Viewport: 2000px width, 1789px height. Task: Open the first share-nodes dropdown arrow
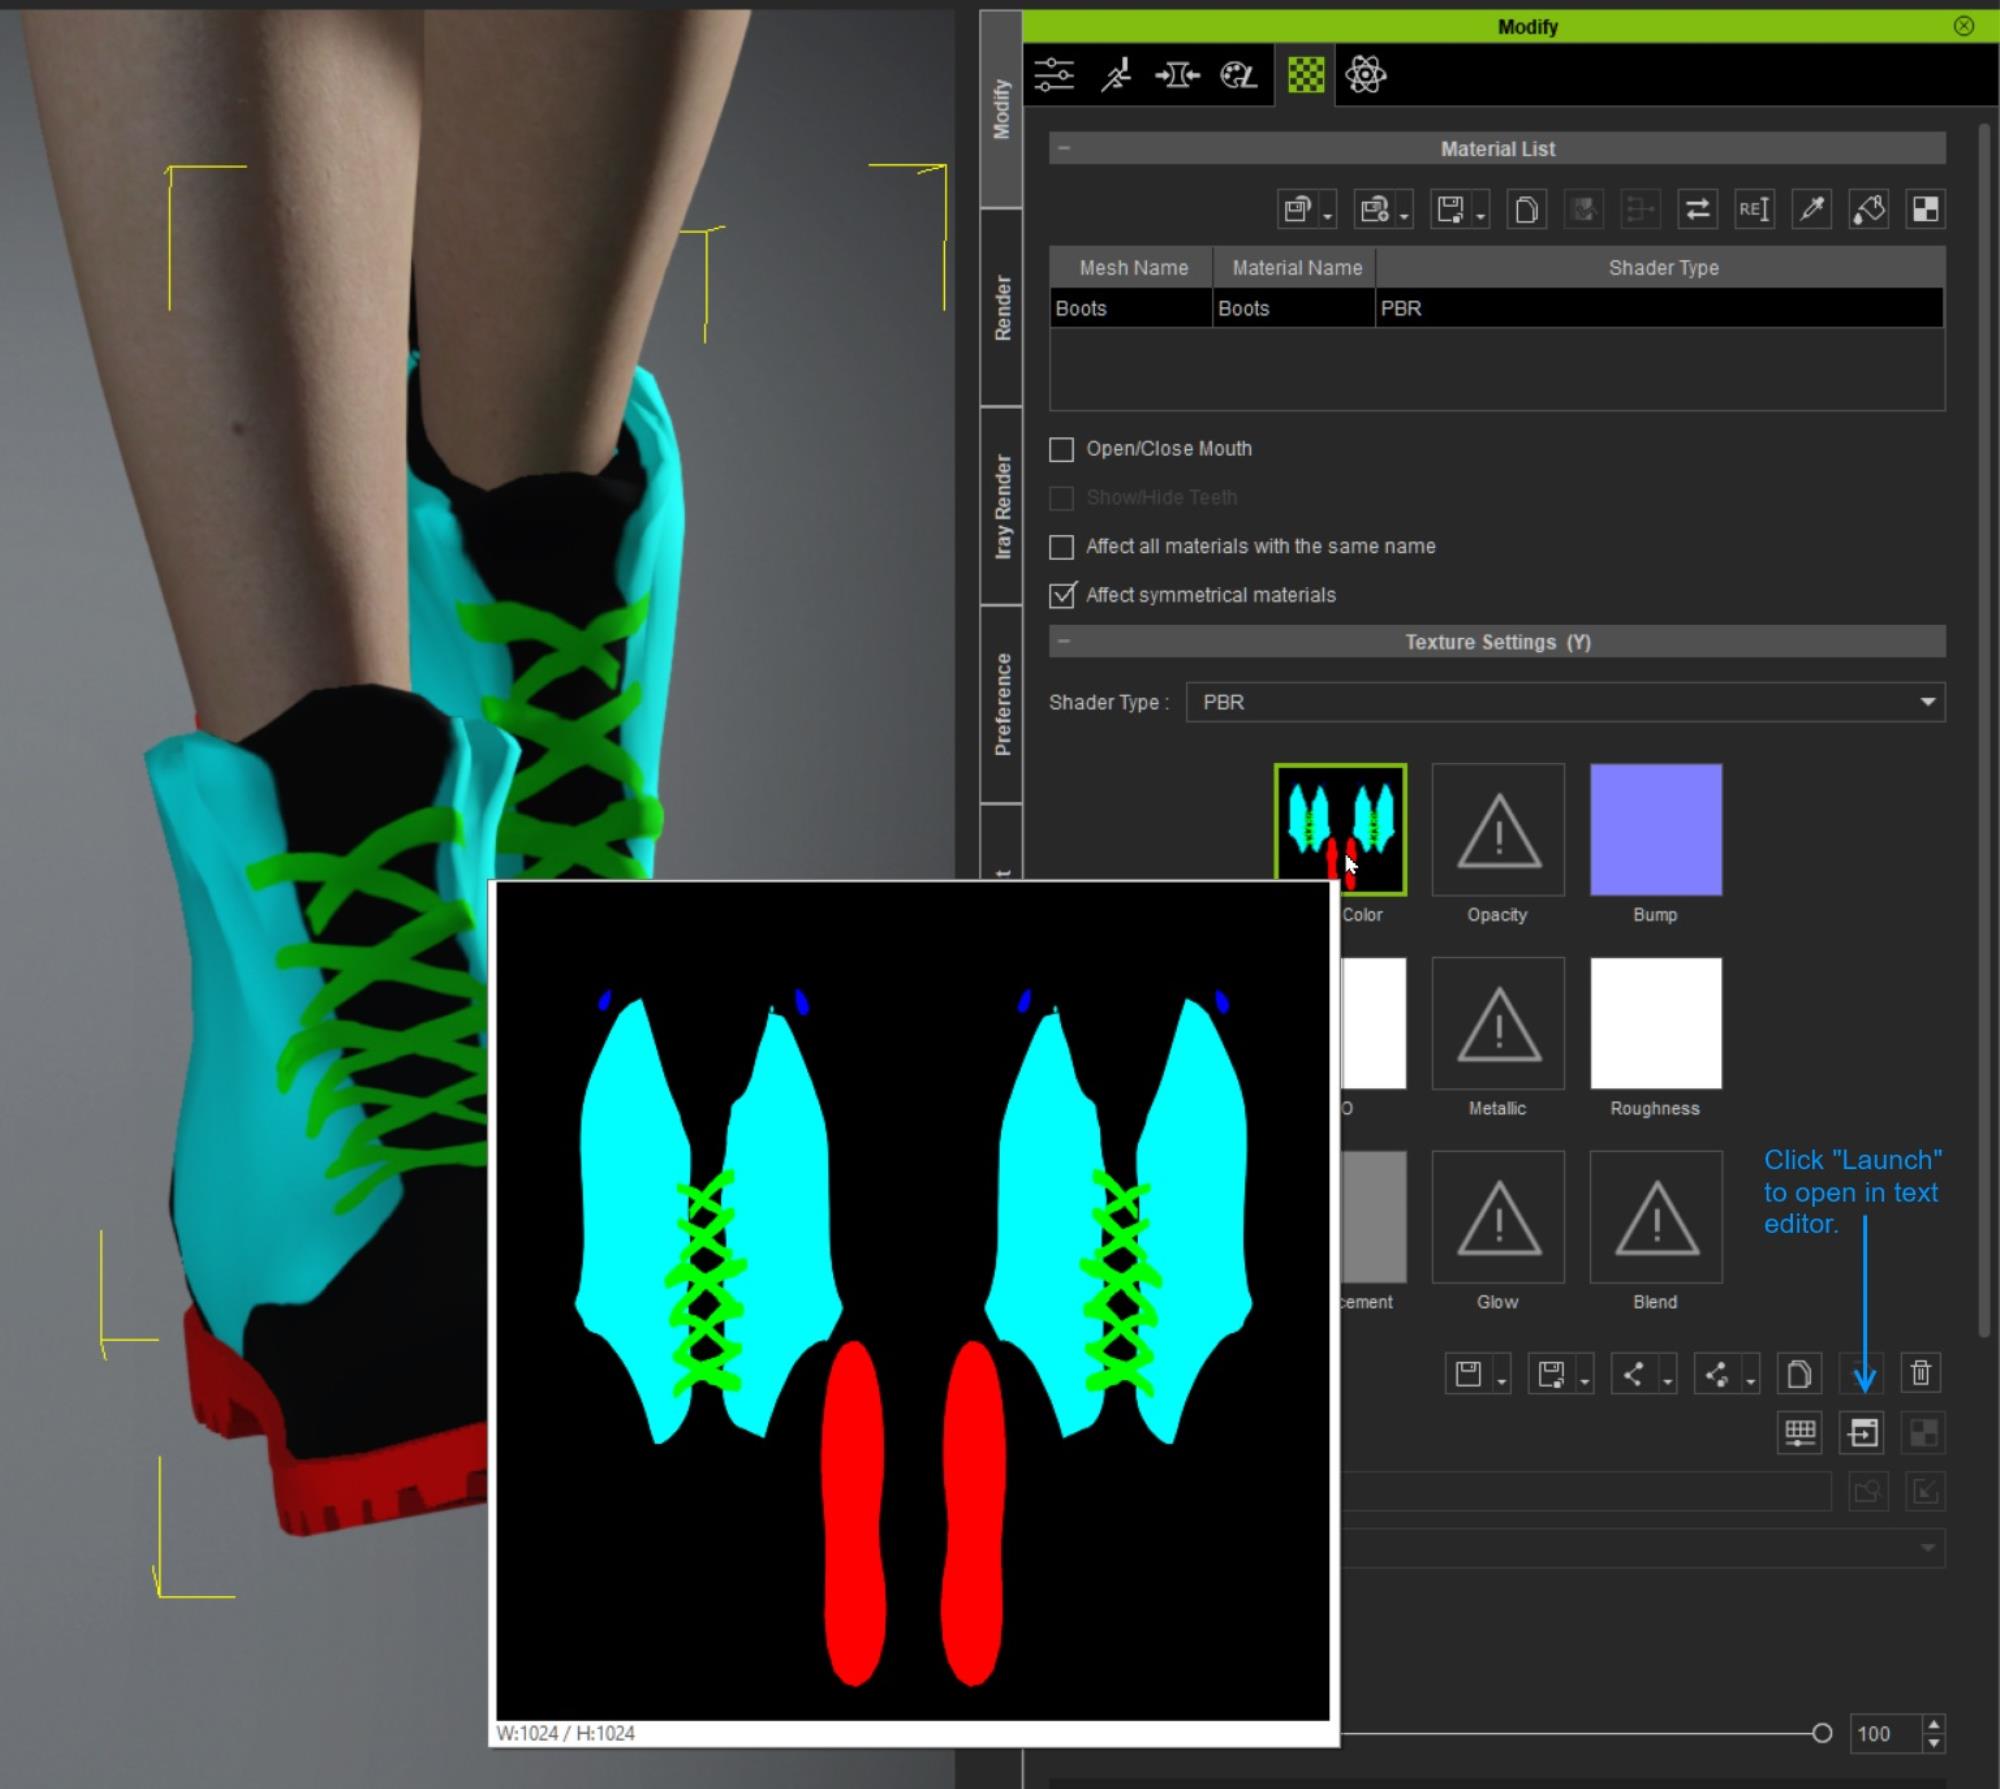[1667, 1381]
